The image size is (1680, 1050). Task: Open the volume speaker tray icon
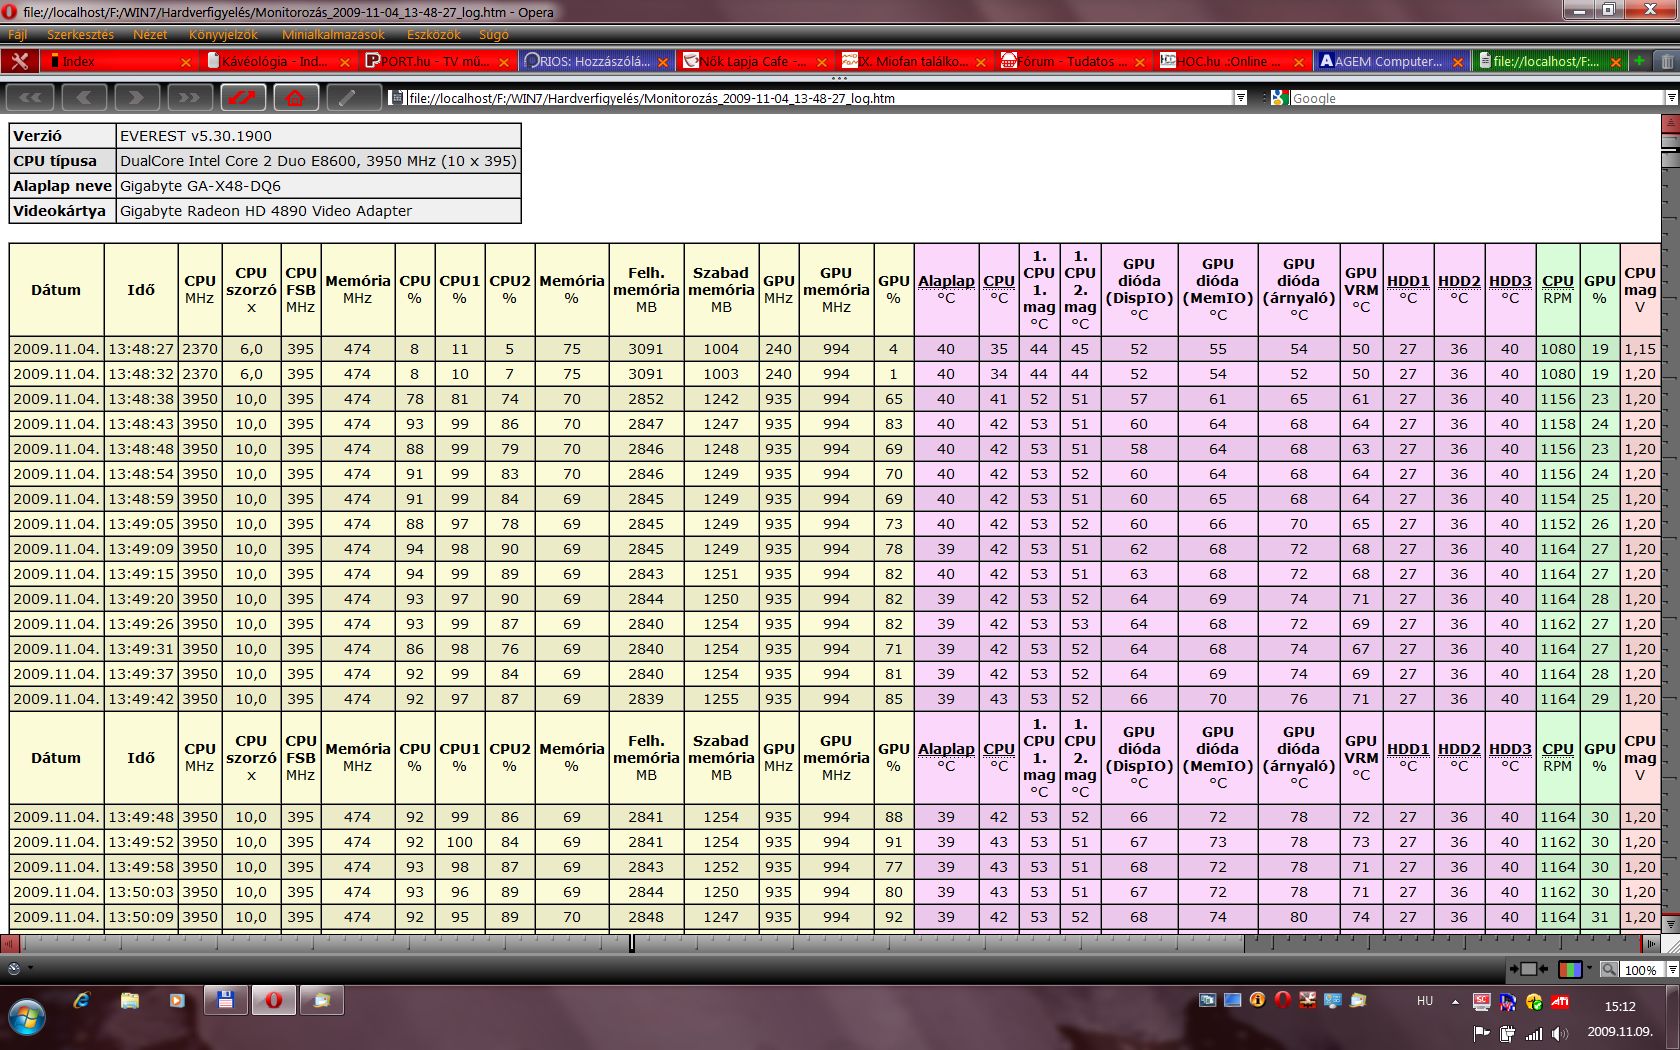(x=1560, y=1033)
